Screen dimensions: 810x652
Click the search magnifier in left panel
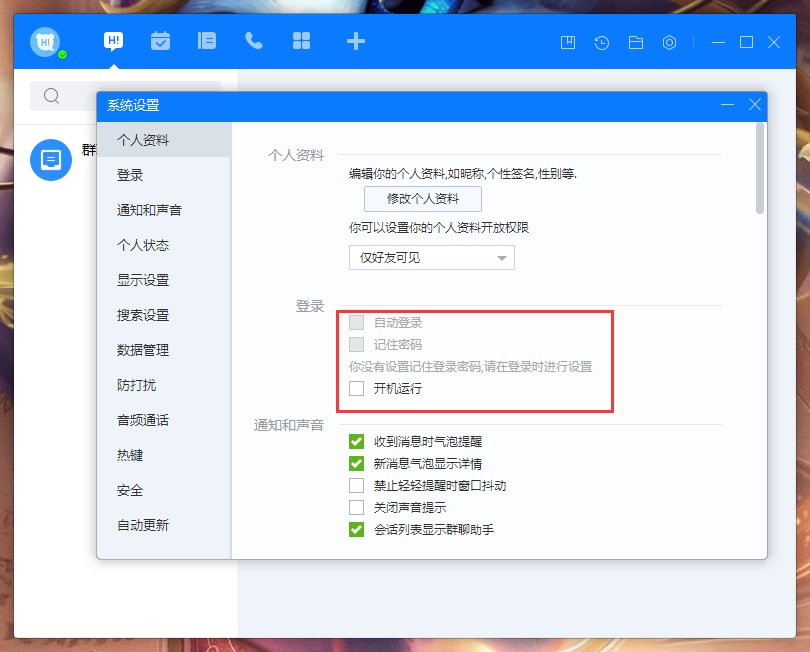pos(52,96)
